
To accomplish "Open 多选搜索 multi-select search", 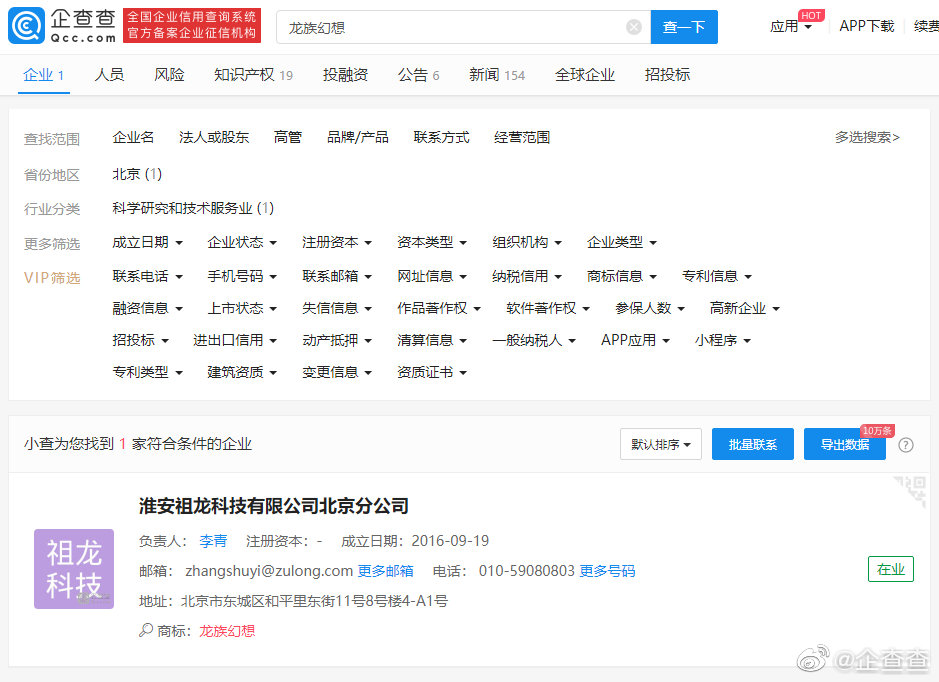I will 867,137.
